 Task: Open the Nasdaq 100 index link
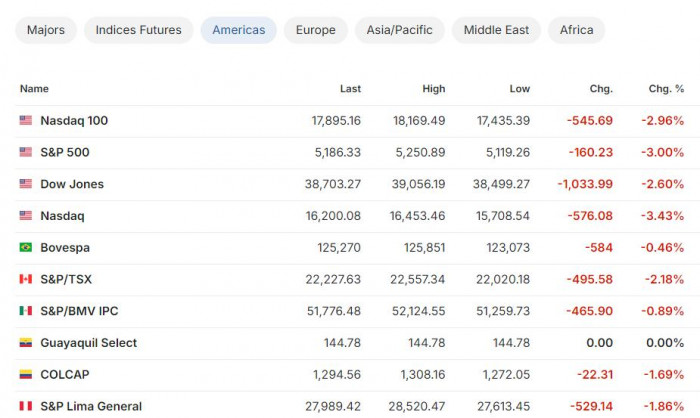point(74,121)
